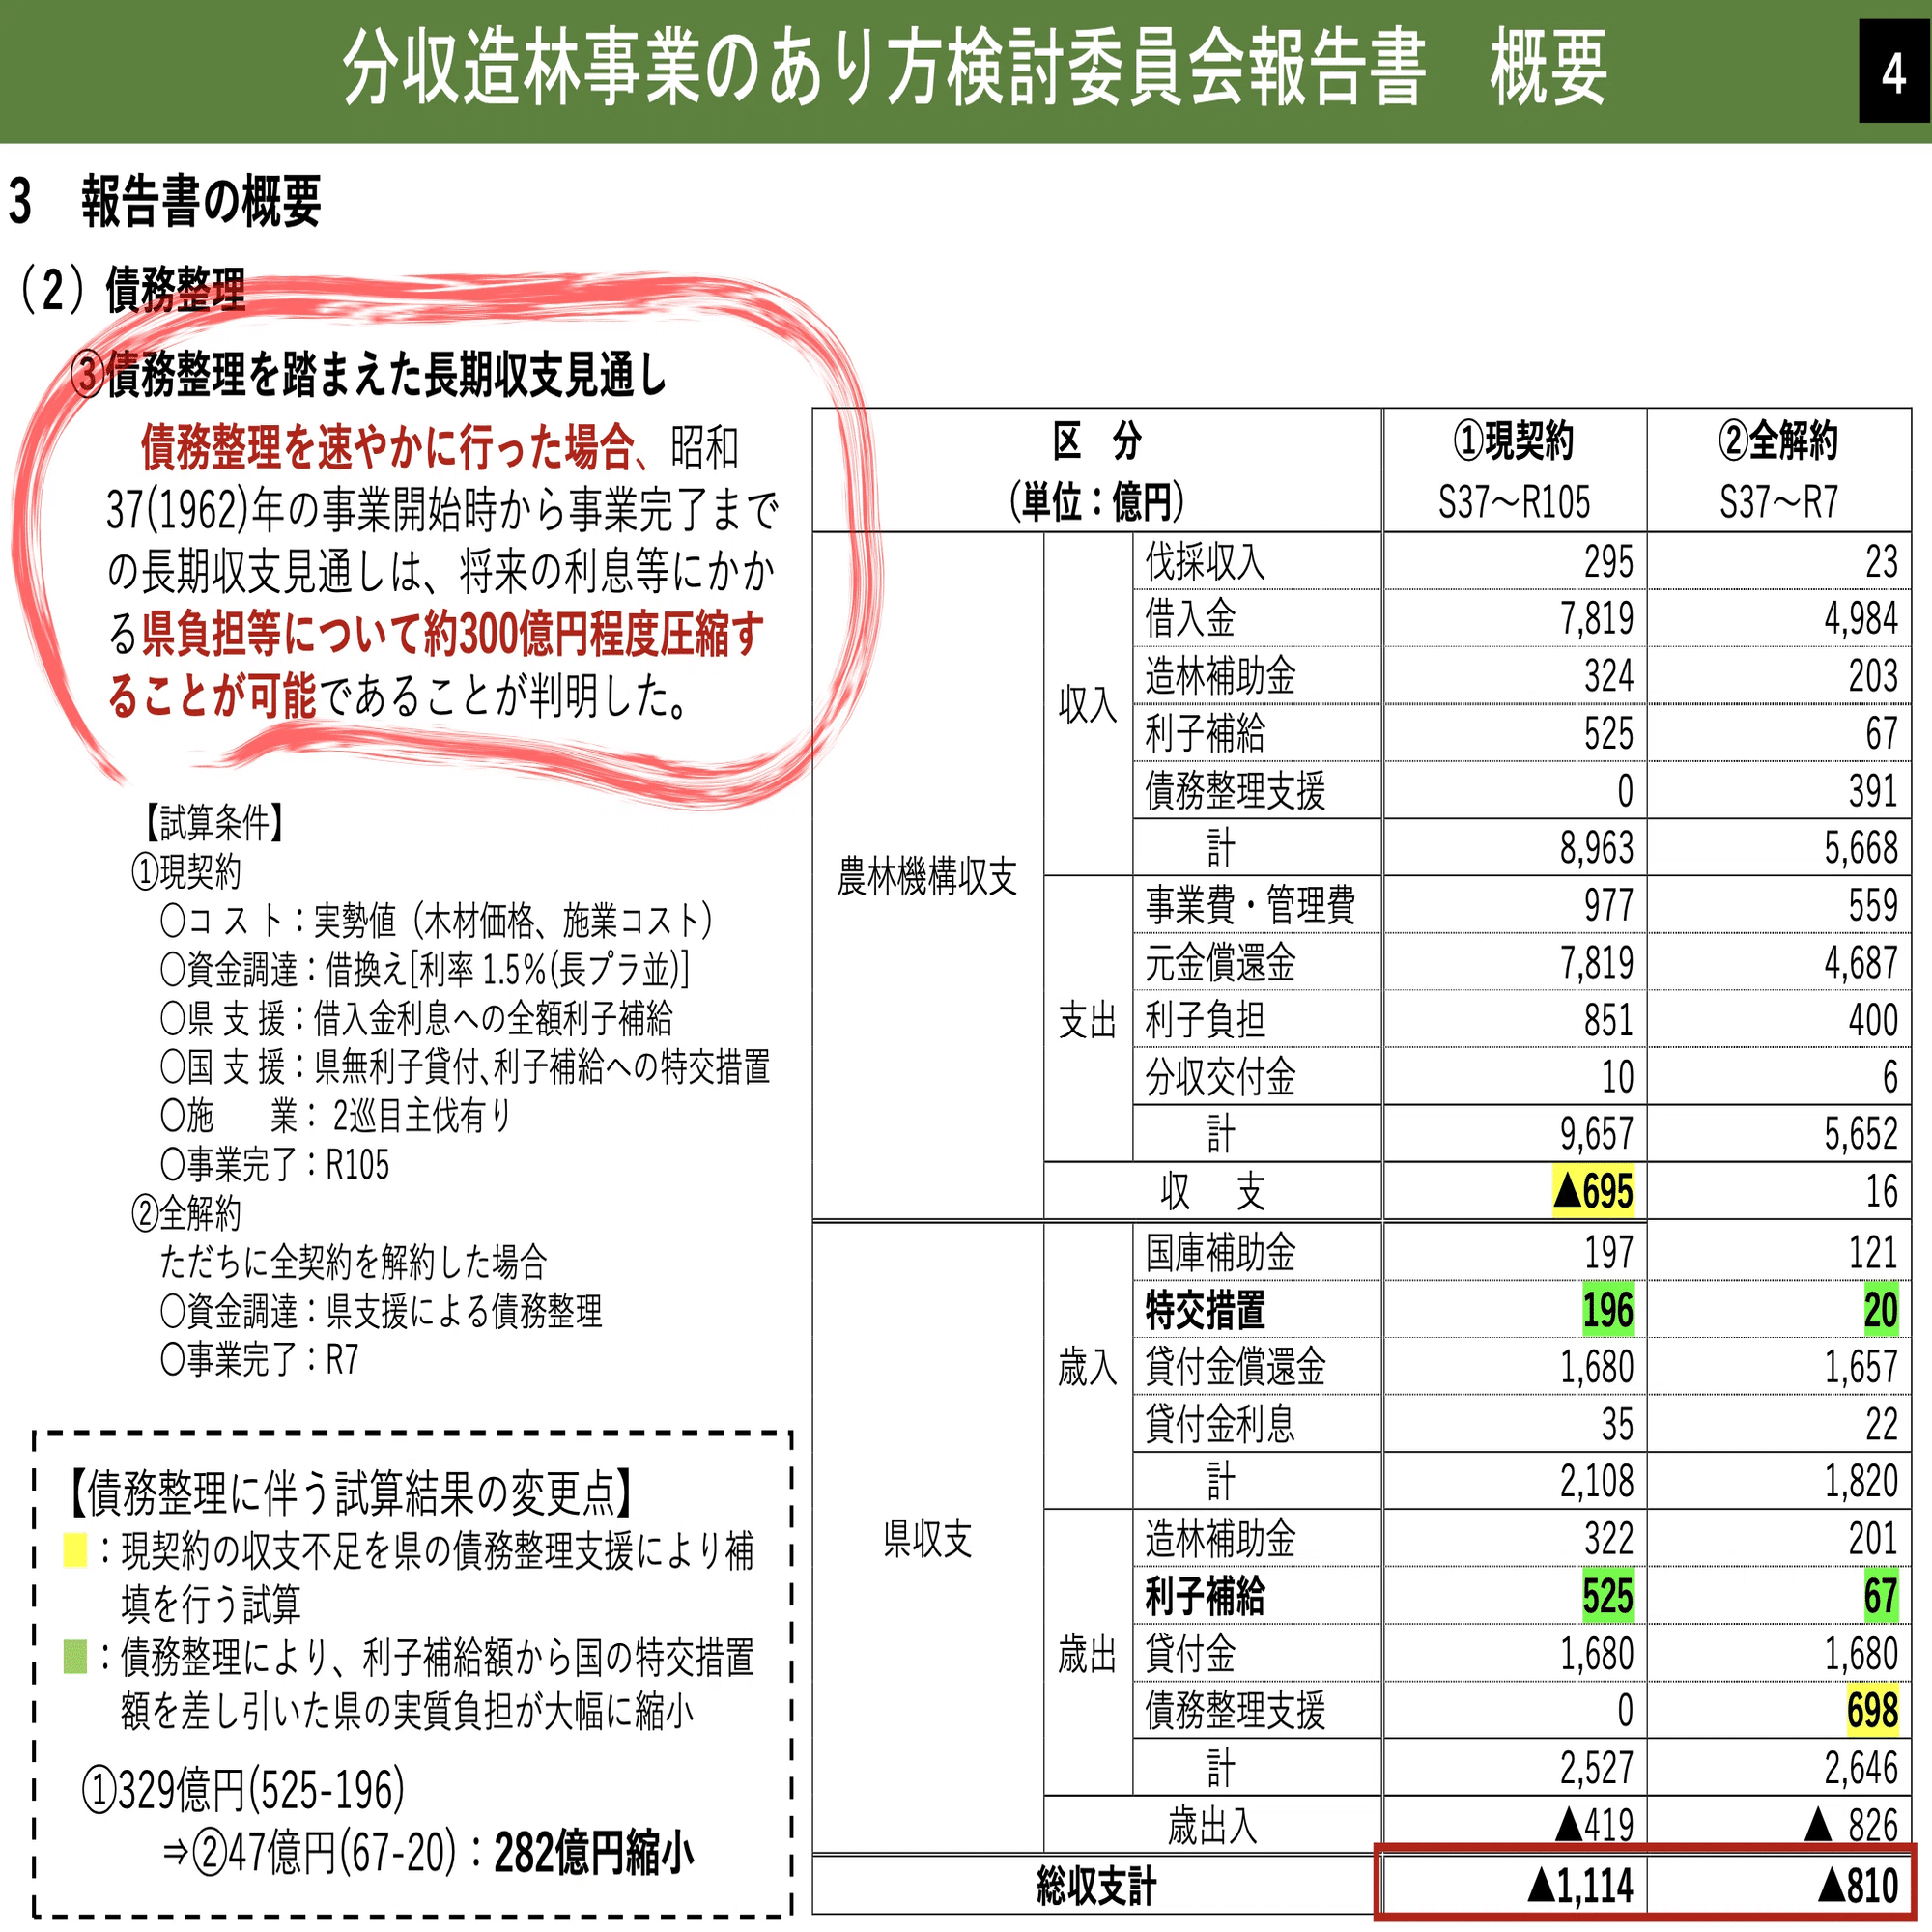Click the 区分 table header cell
Viewport: 1932px width, 1932px height.
click(1096, 469)
